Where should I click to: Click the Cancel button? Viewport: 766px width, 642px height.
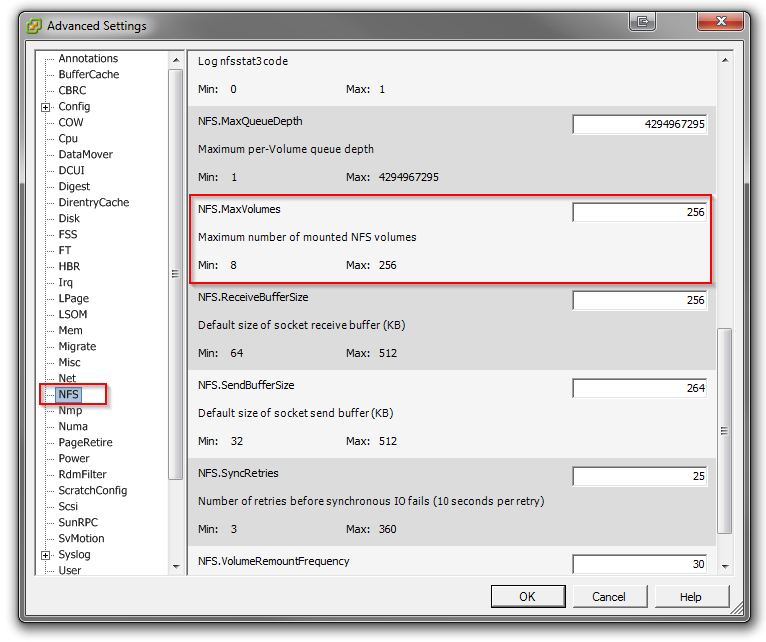[x=609, y=597]
